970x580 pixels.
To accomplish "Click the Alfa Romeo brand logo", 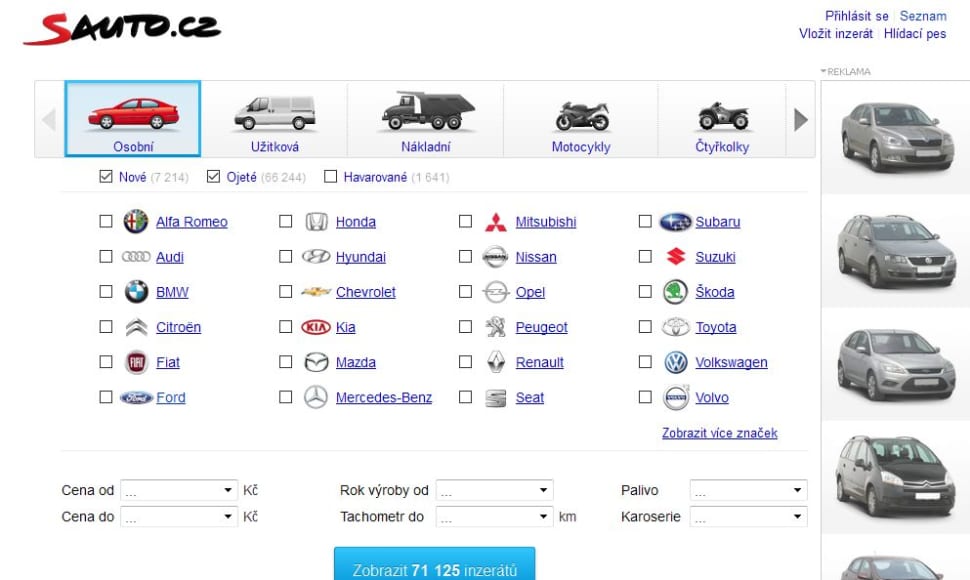I will [x=135, y=221].
